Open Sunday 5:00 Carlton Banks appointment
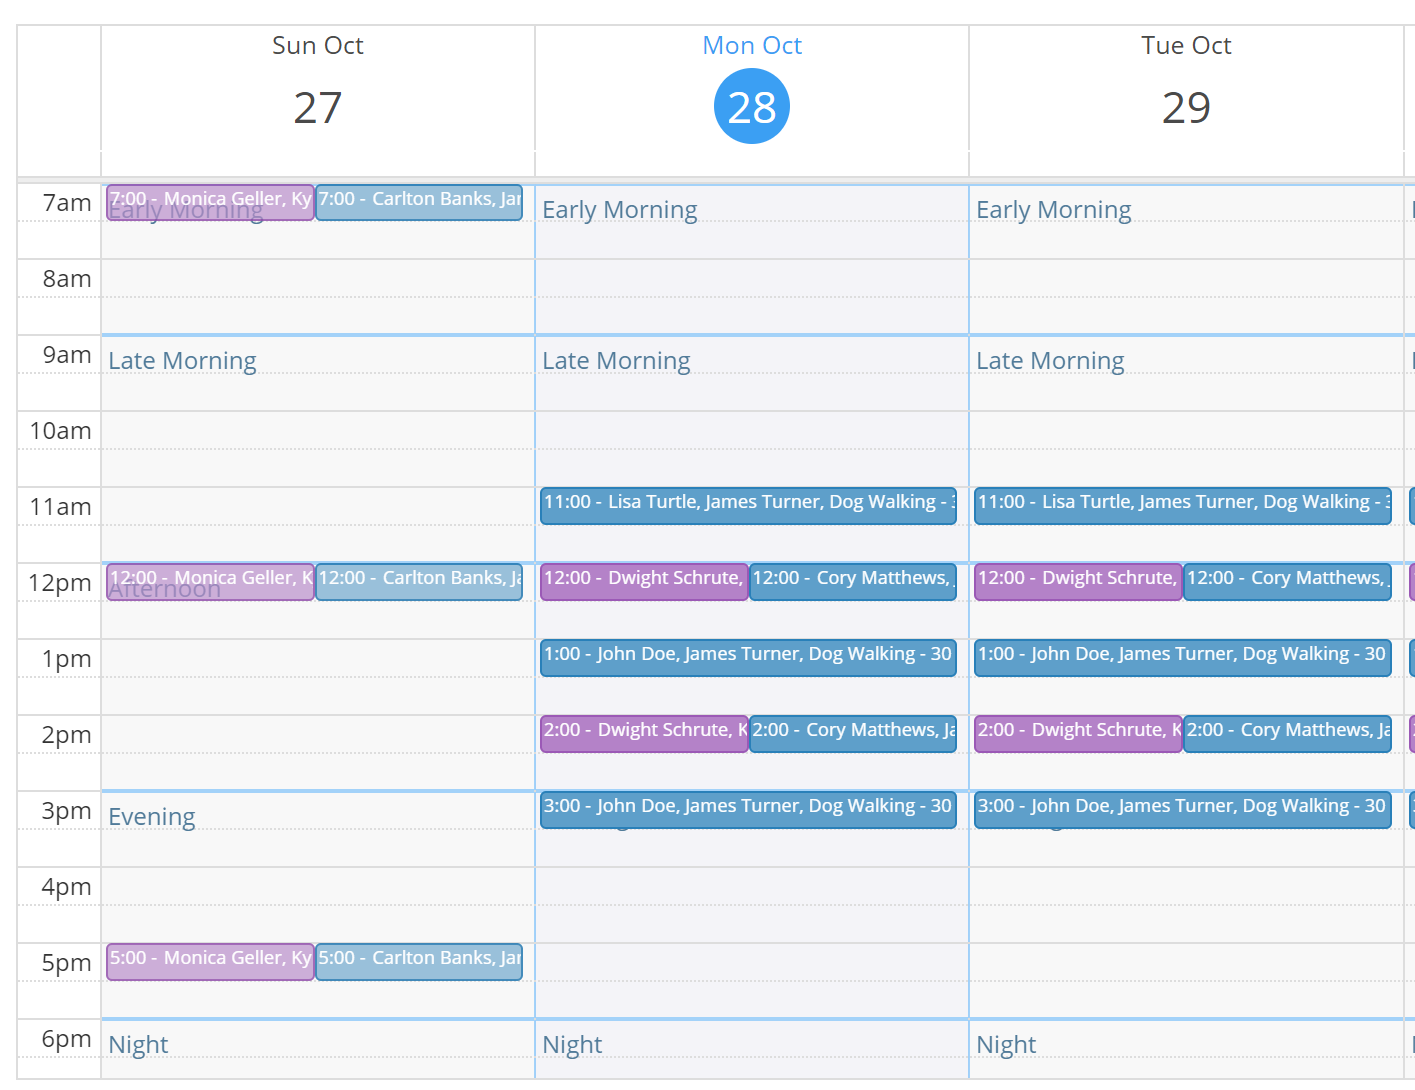The image size is (1415, 1090). (419, 962)
